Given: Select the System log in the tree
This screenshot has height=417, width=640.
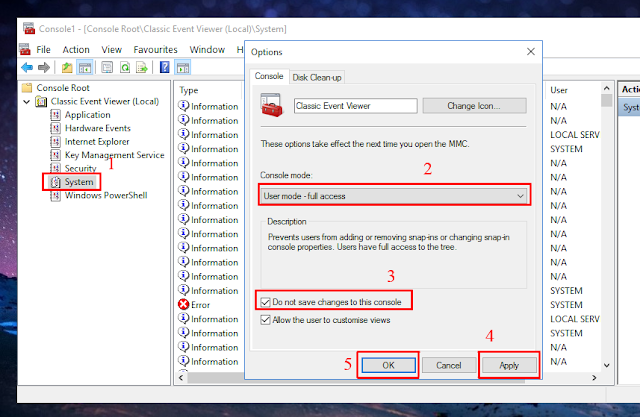Looking at the screenshot, I should tap(79, 182).
